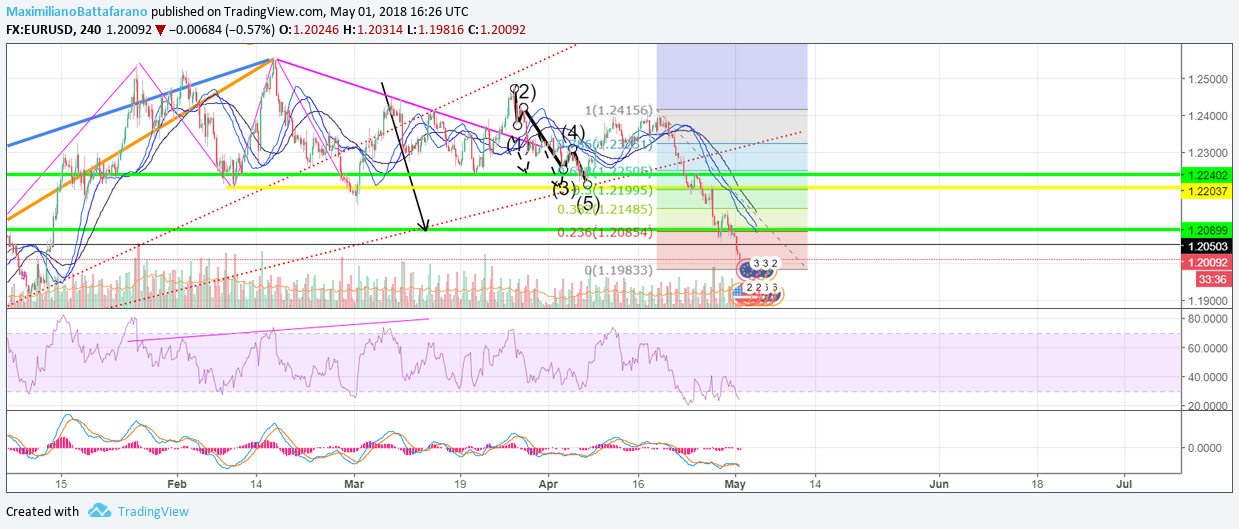Click the EU flag economic event marker
This screenshot has width=1239, height=529.
click(x=746, y=268)
